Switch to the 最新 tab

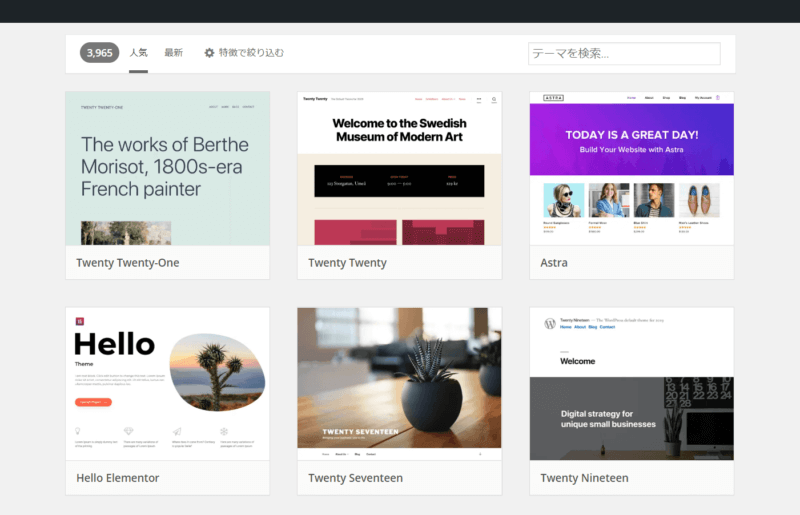coord(174,53)
